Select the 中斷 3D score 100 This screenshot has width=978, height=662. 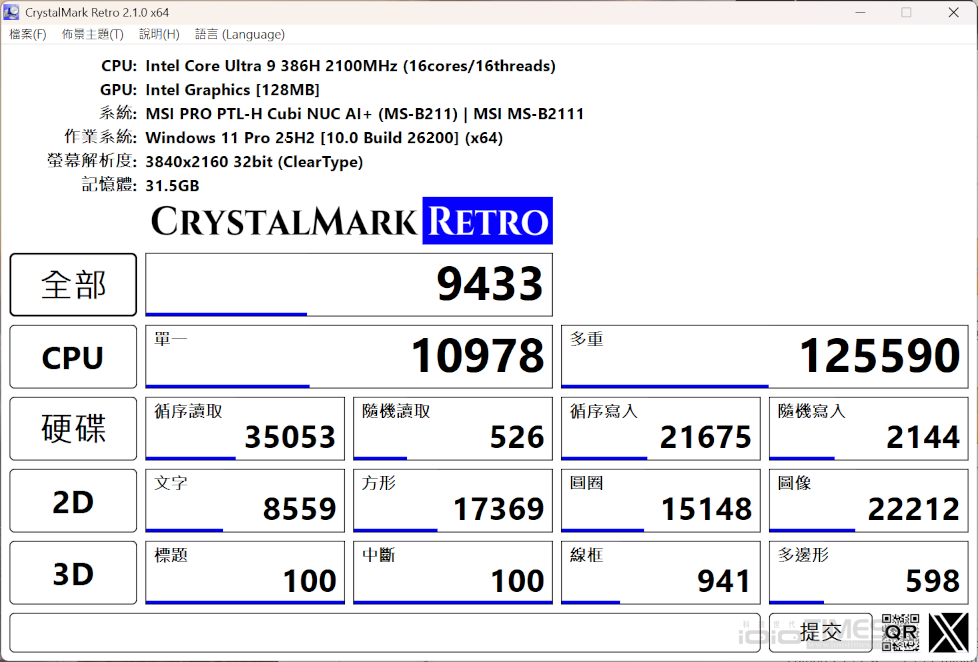pos(453,573)
